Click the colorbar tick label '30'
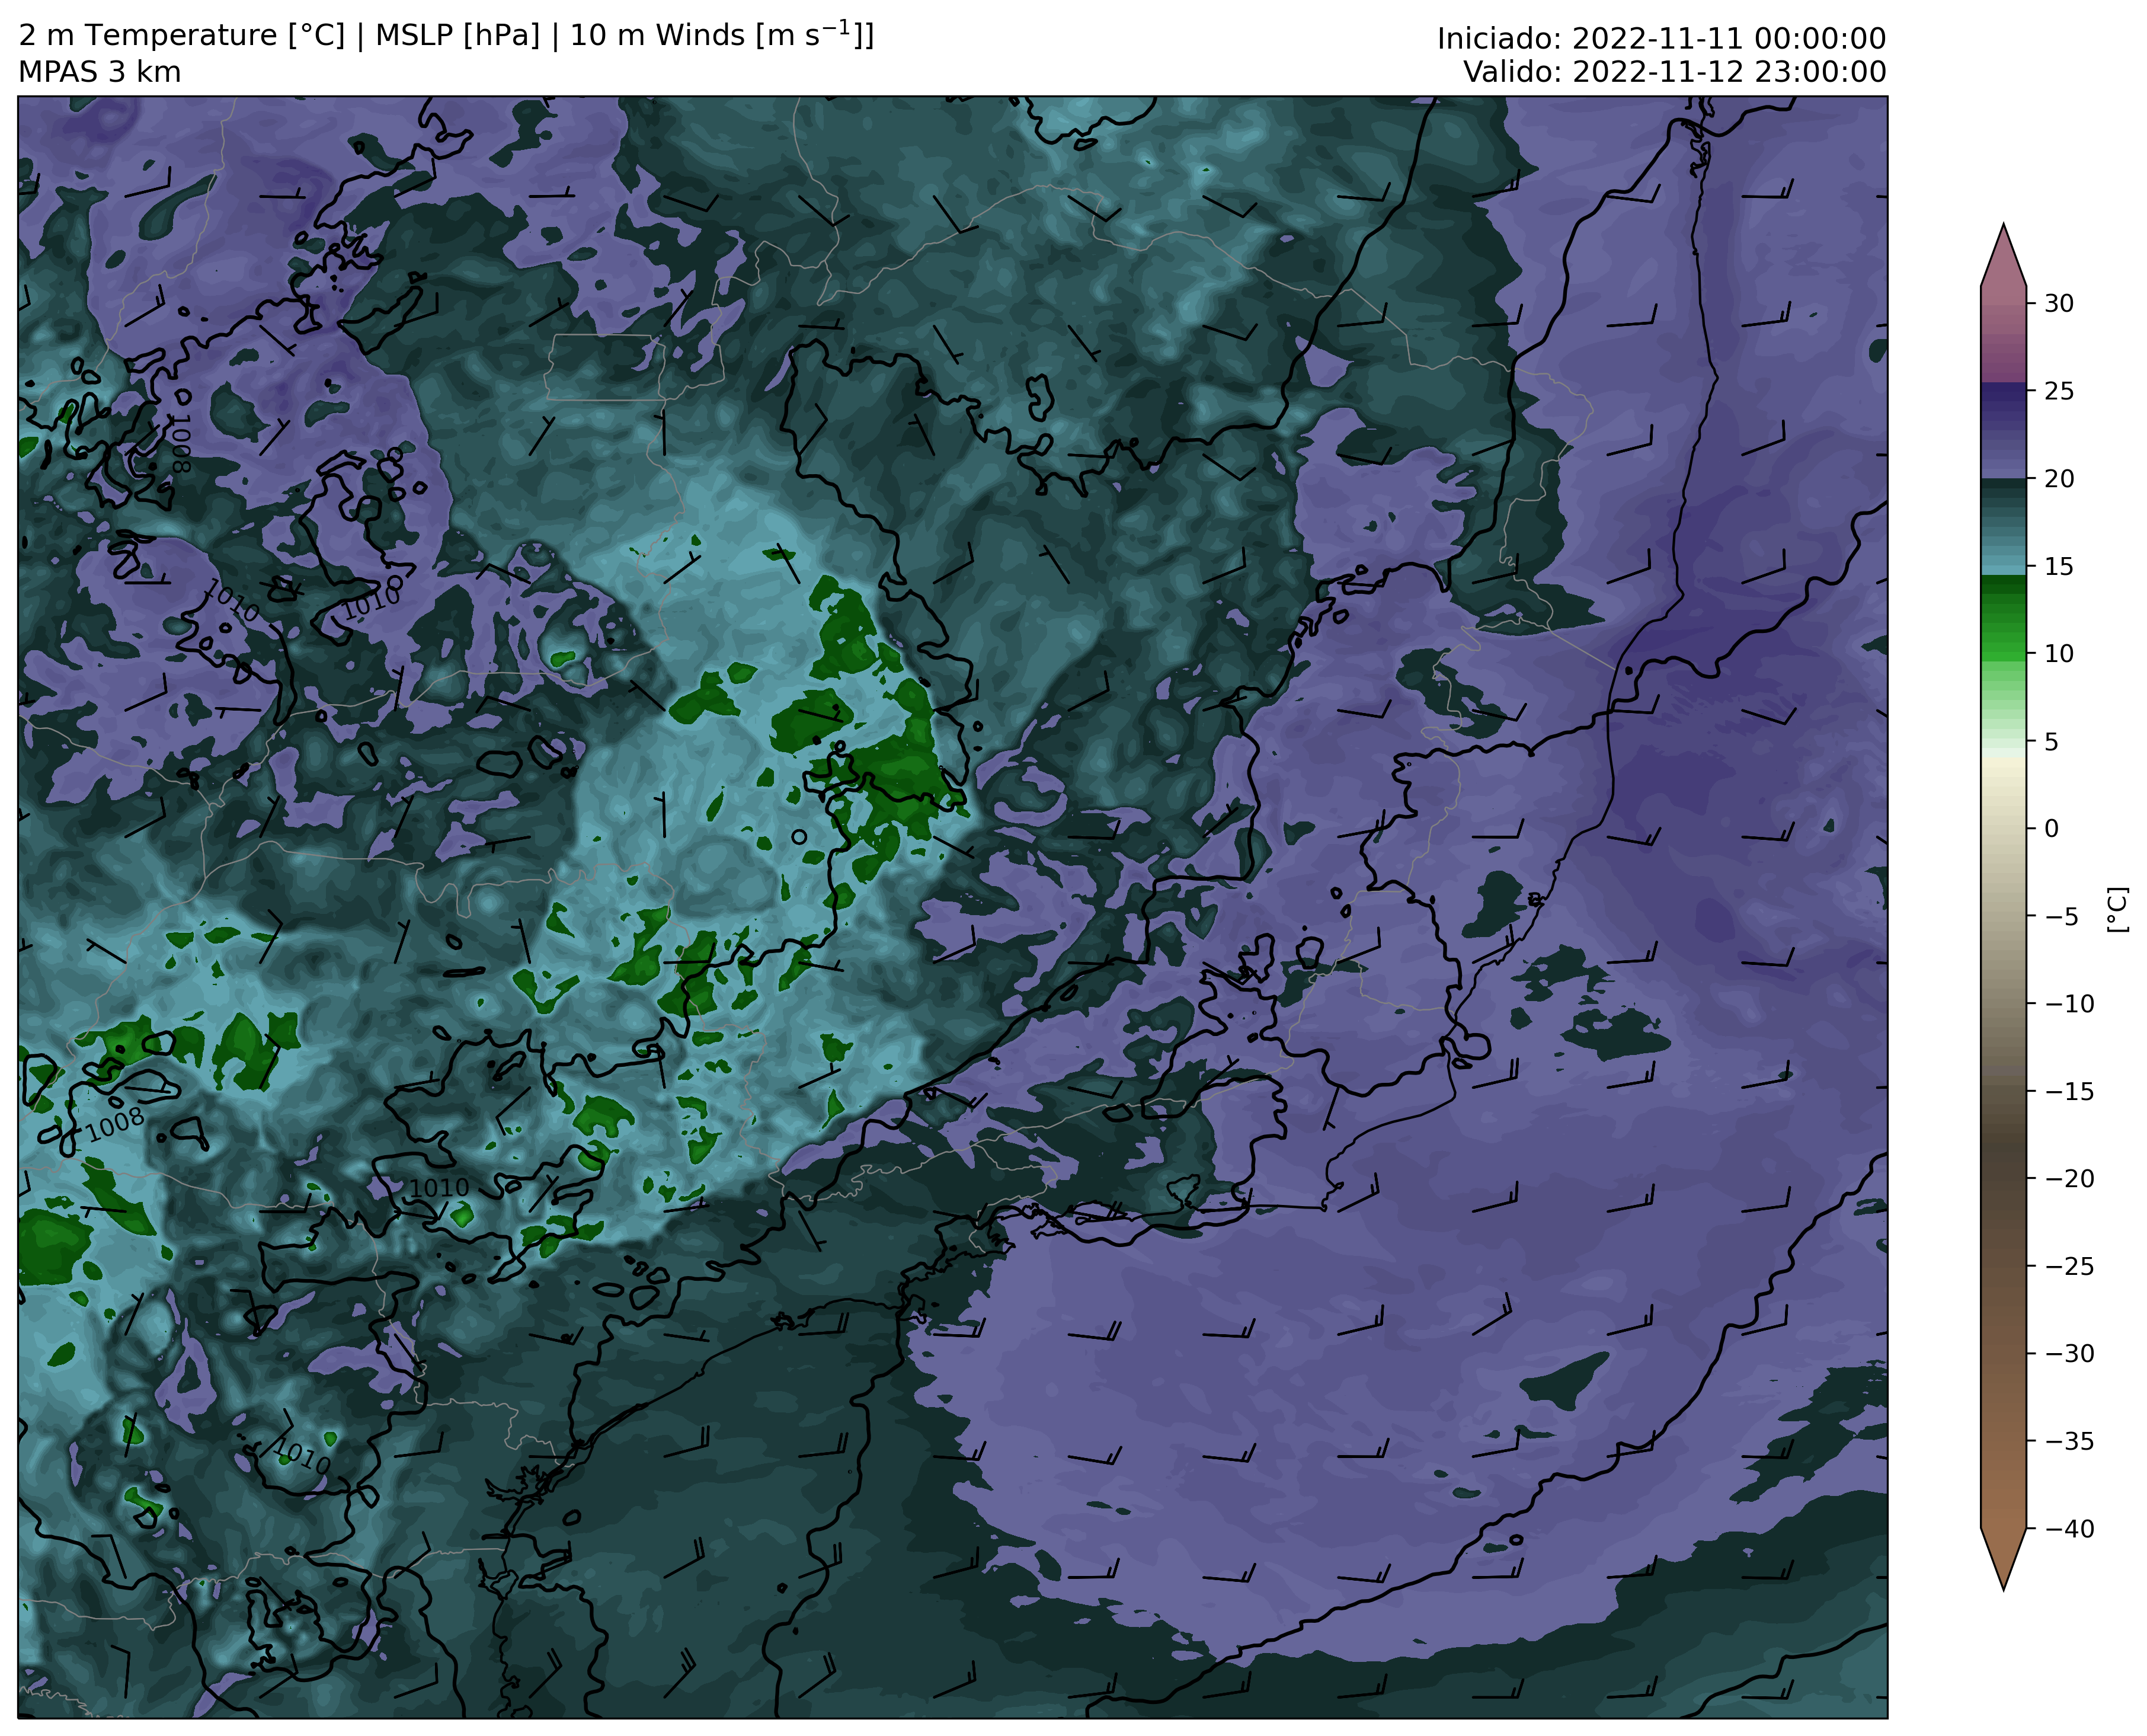 coord(2058,303)
